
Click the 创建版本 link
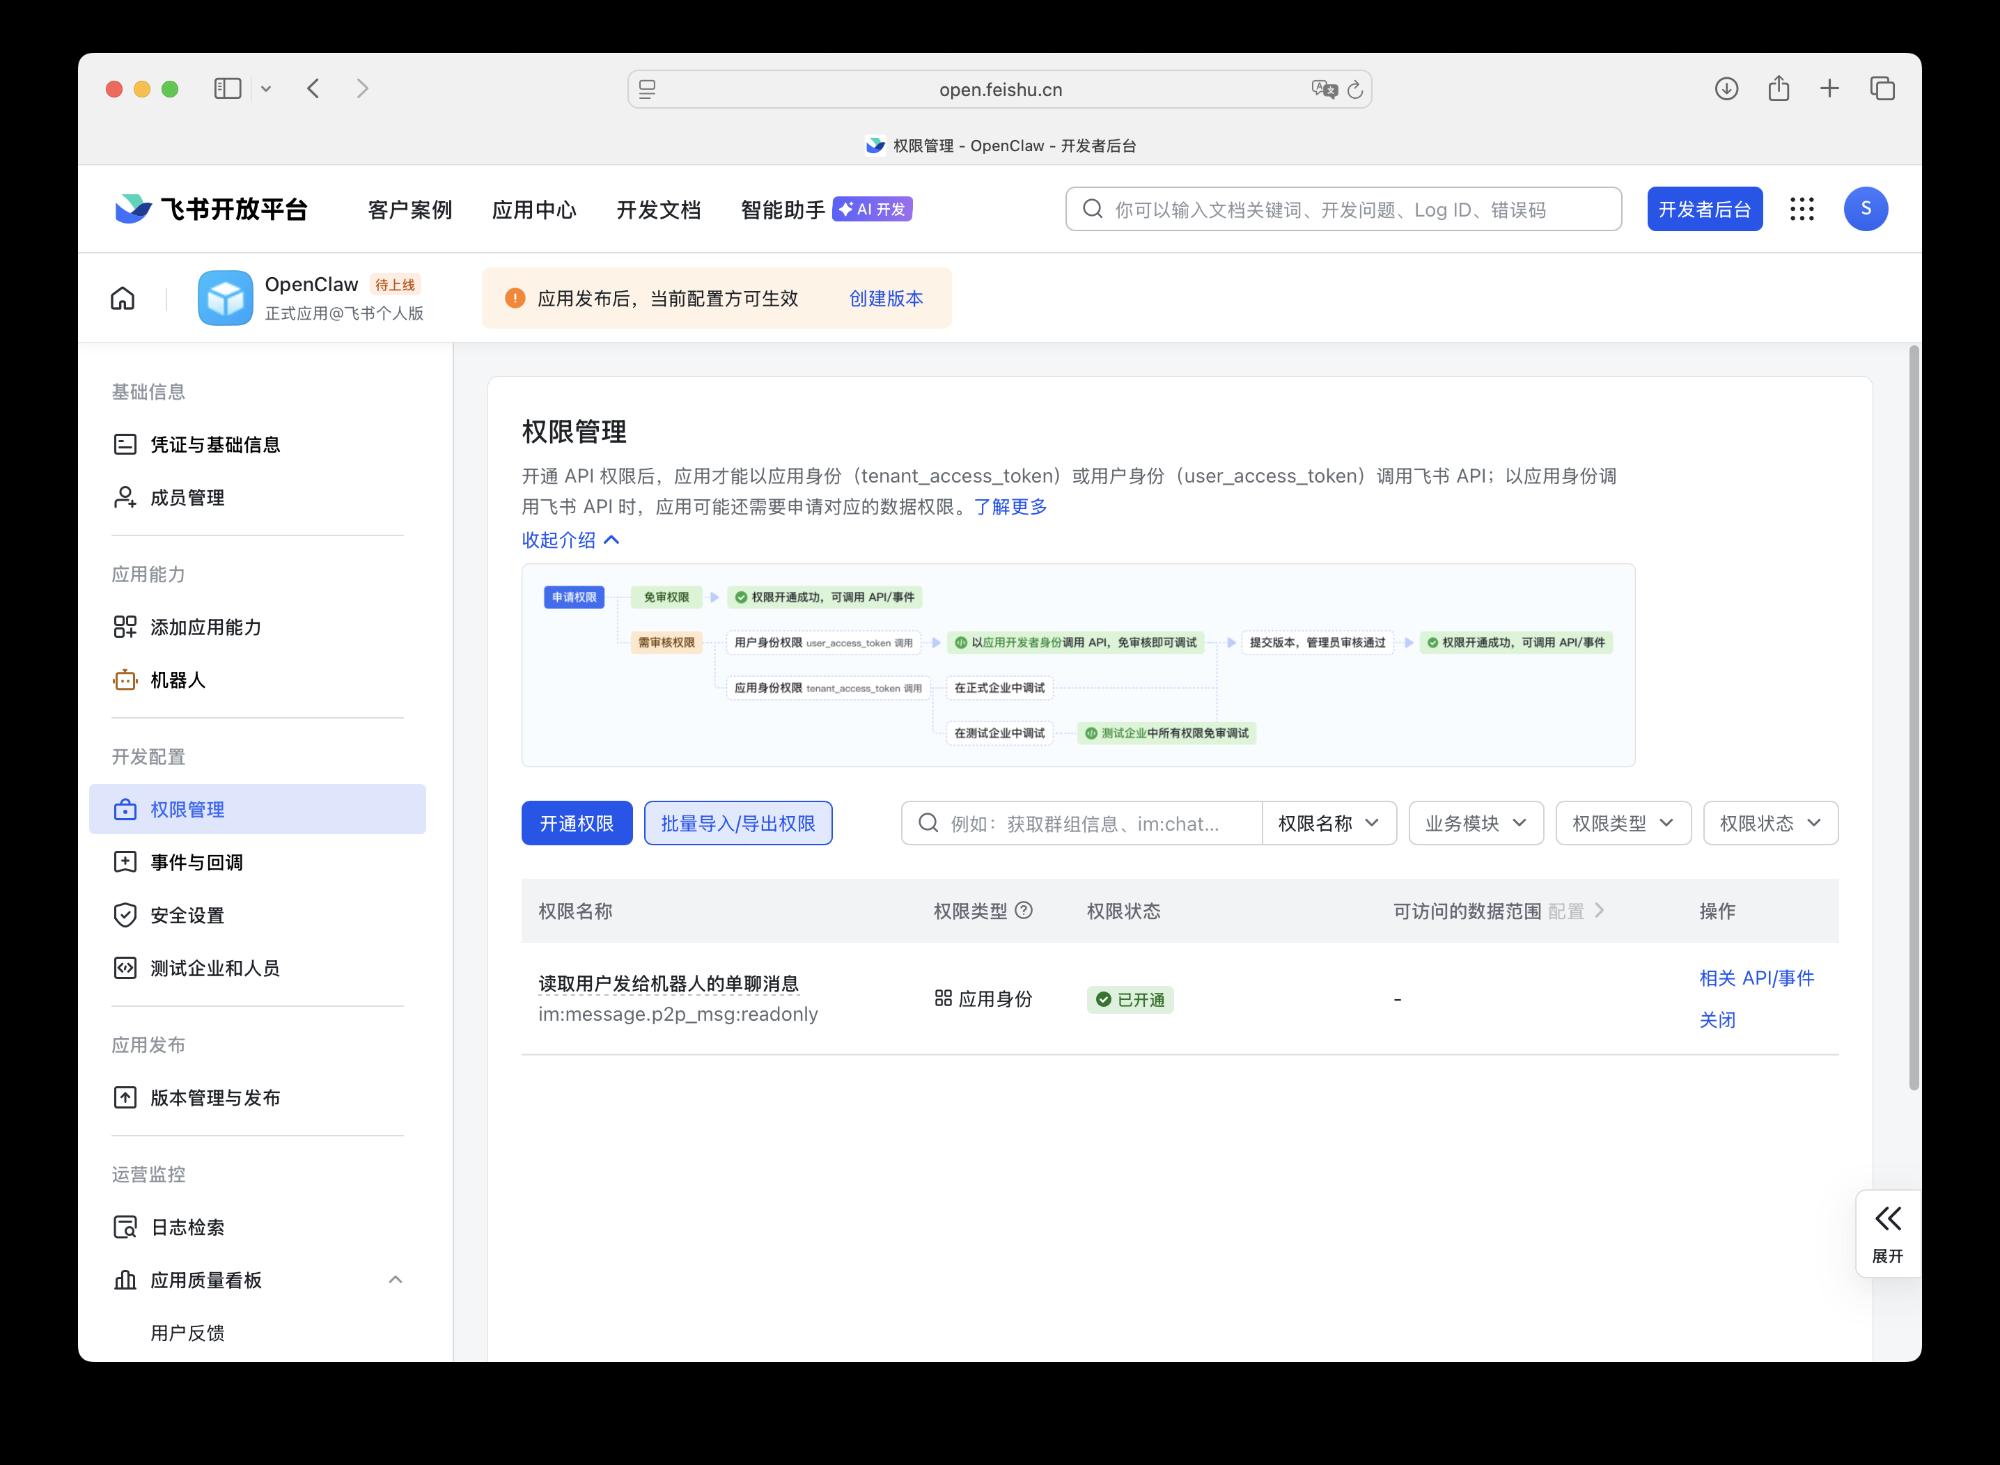coord(886,298)
